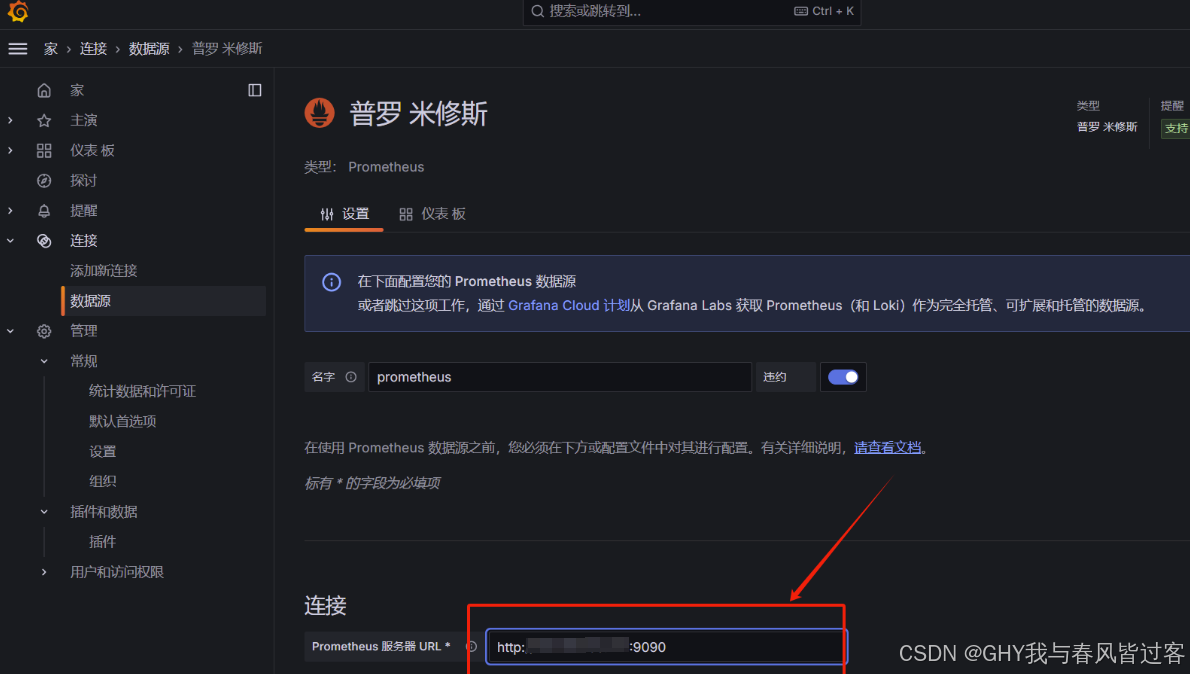Click the star icon beside 主演
The height and width of the screenshot is (674, 1190).
44,120
